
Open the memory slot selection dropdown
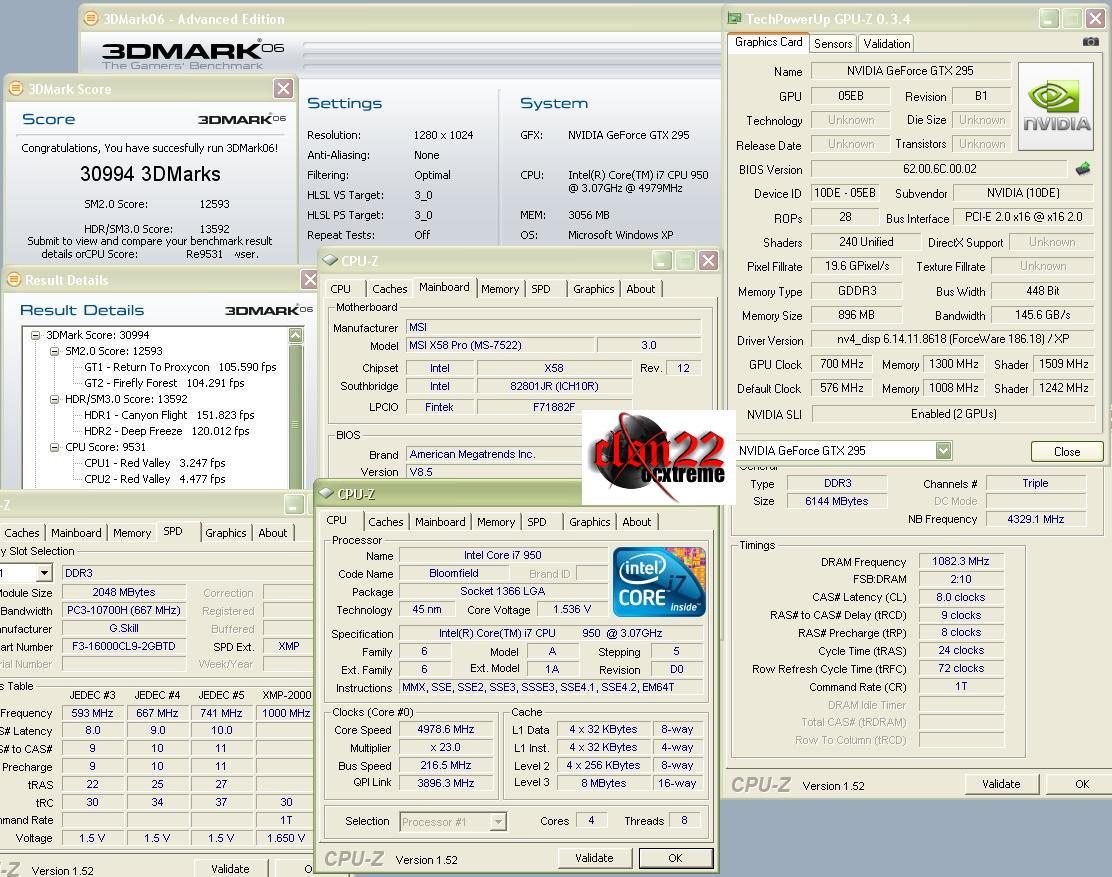point(45,572)
